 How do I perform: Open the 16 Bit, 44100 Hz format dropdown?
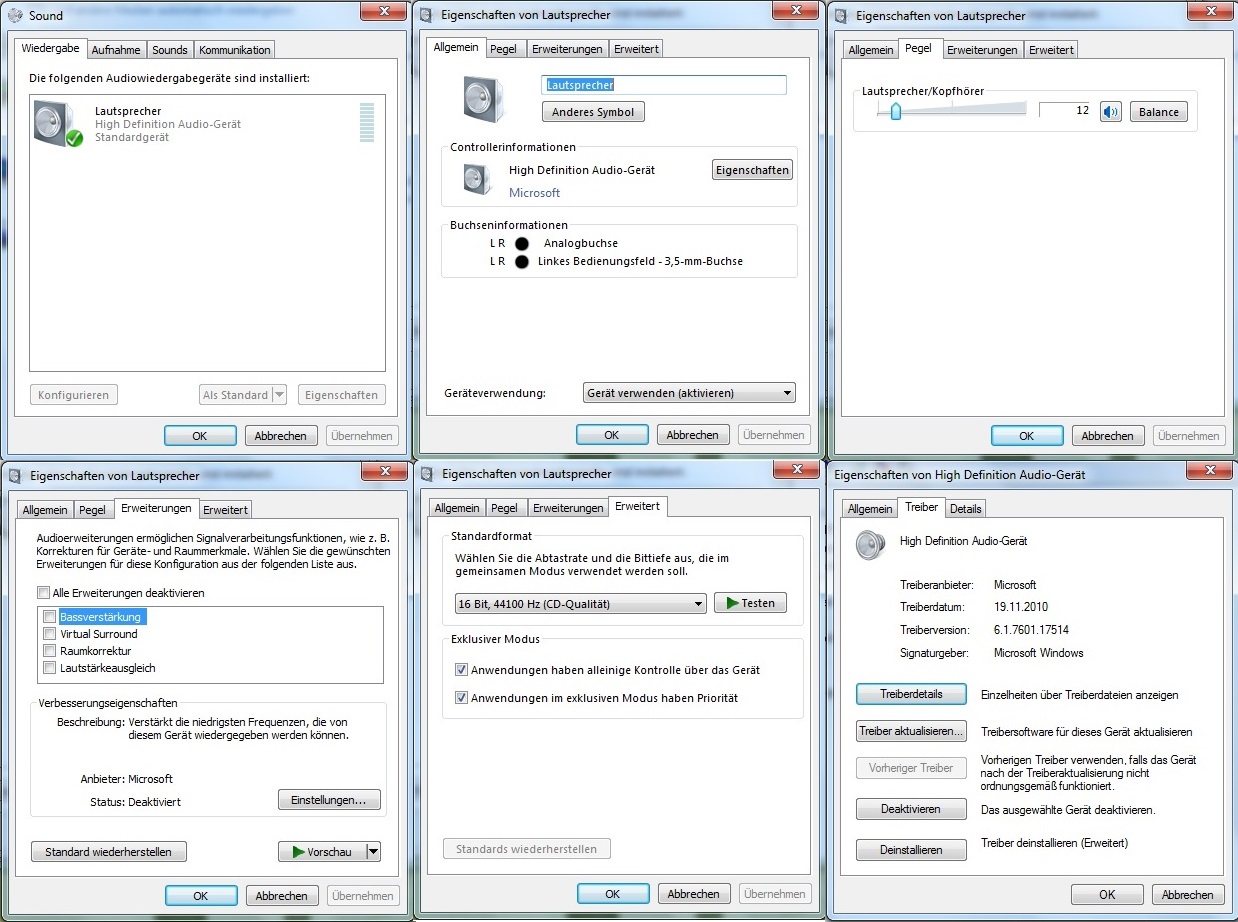pyautogui.click(x=580, y=604)
